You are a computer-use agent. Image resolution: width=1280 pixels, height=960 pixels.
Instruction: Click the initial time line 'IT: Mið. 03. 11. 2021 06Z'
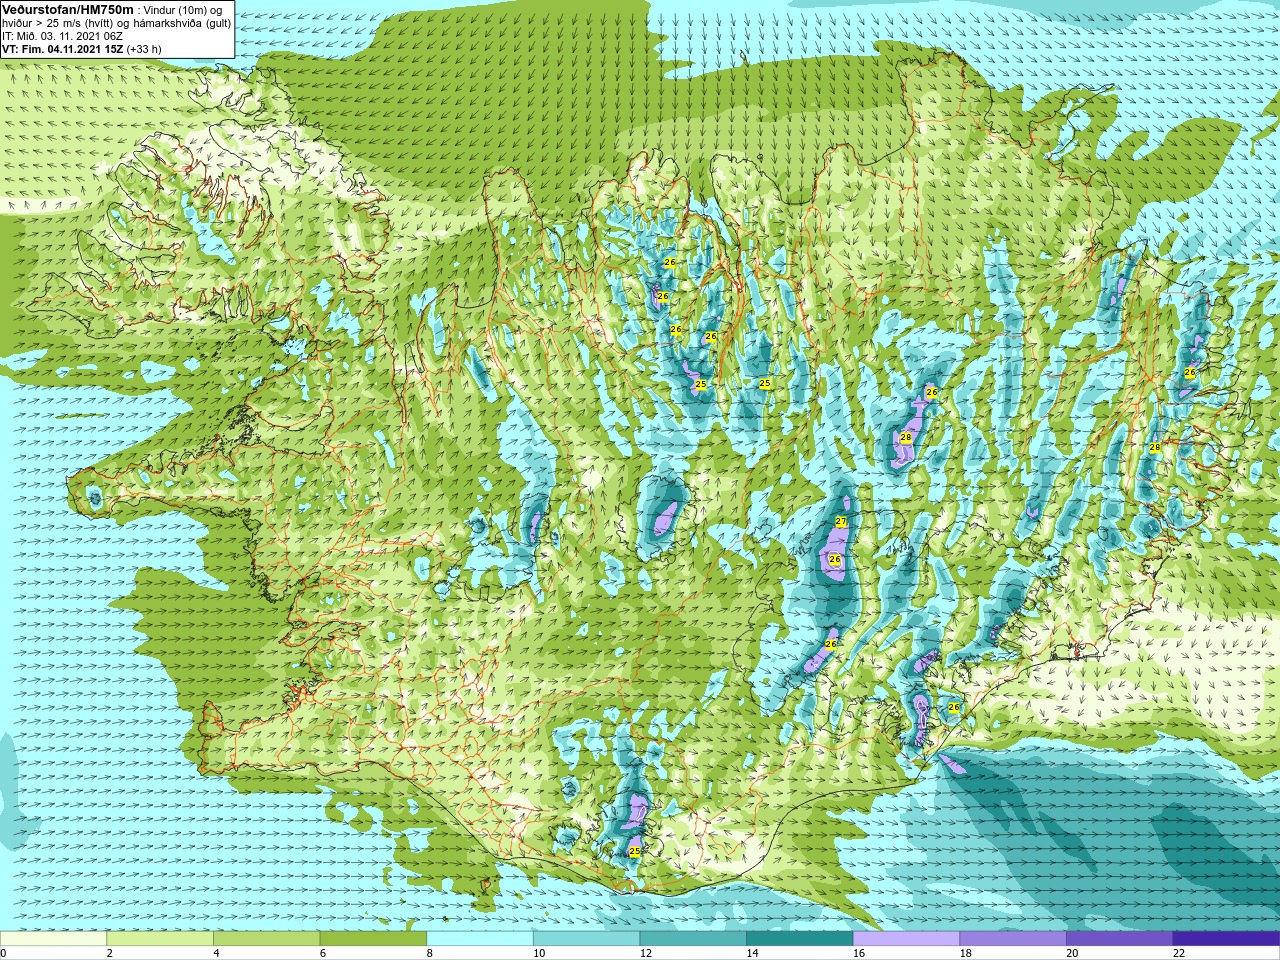click(x=62, y=35)
